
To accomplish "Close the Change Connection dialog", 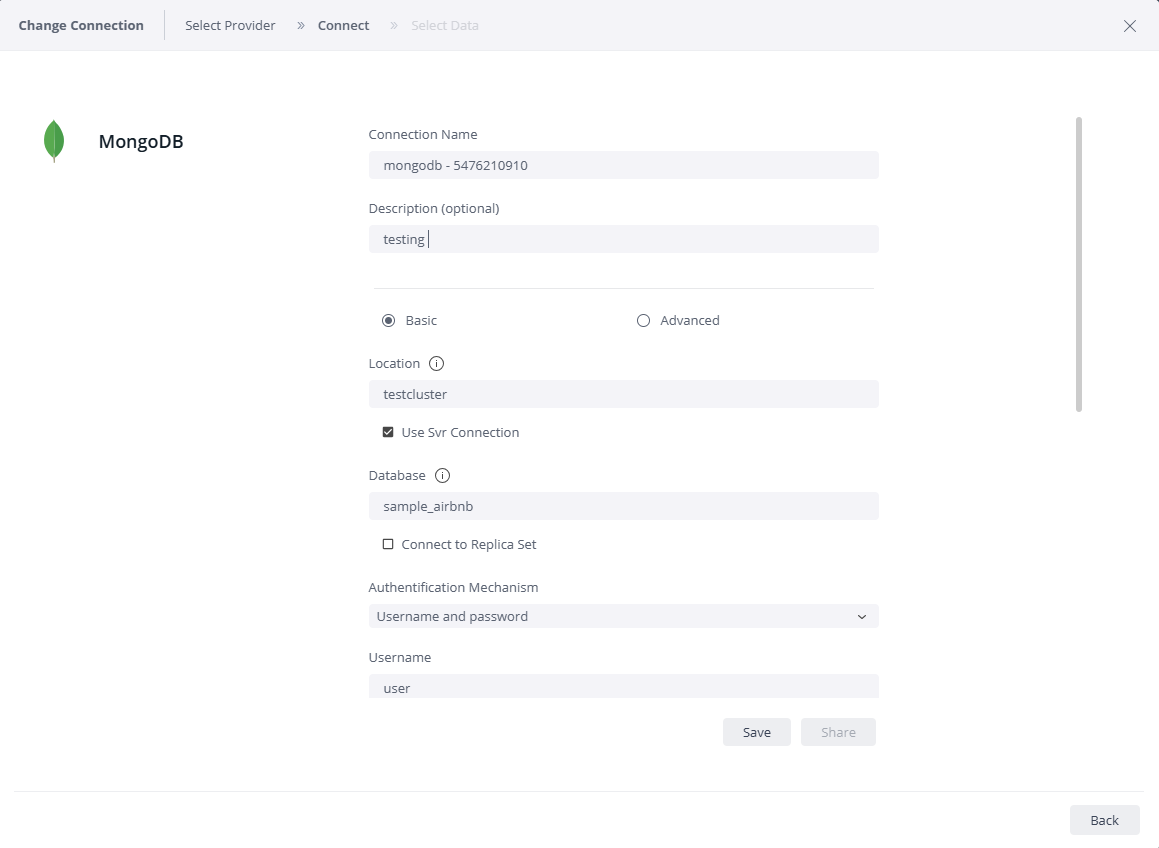I will tap(1129, 26).
